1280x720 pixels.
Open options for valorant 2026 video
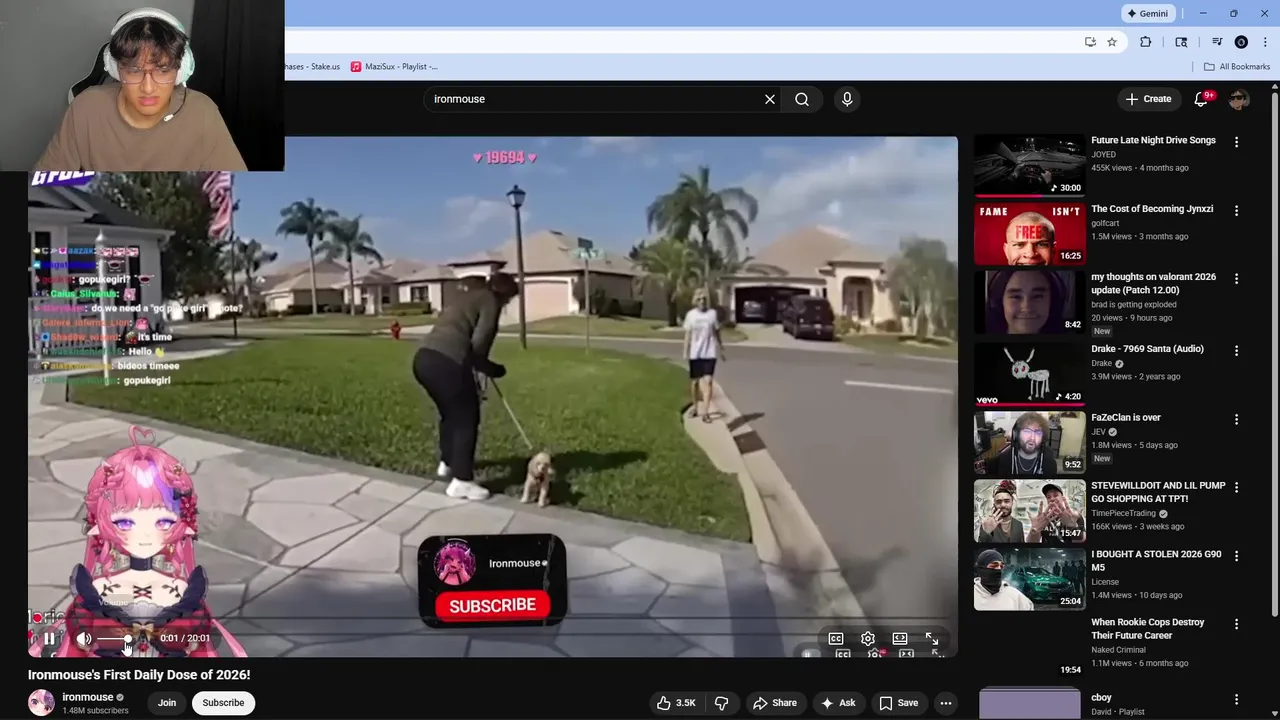(1236, 279)
